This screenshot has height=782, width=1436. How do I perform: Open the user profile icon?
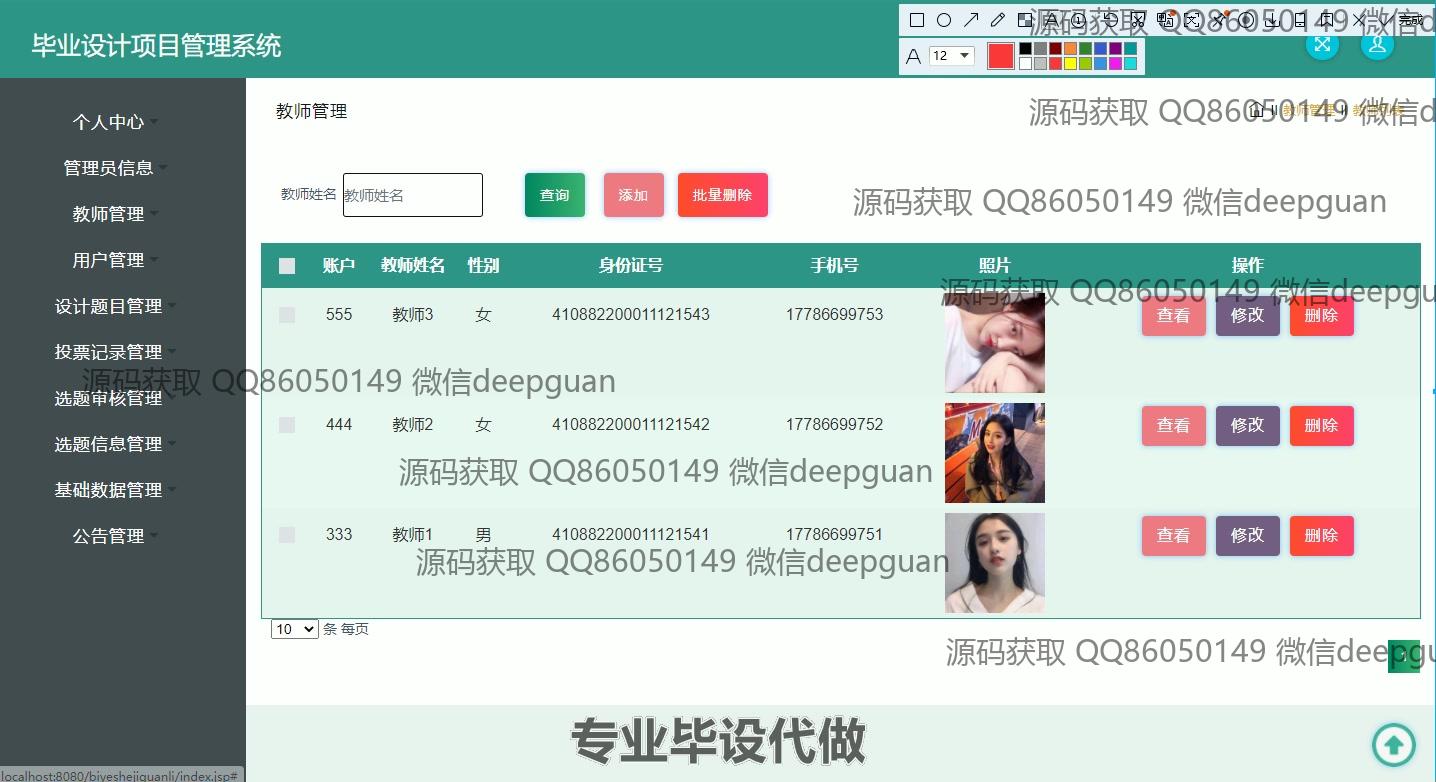tap(1377, 45)
